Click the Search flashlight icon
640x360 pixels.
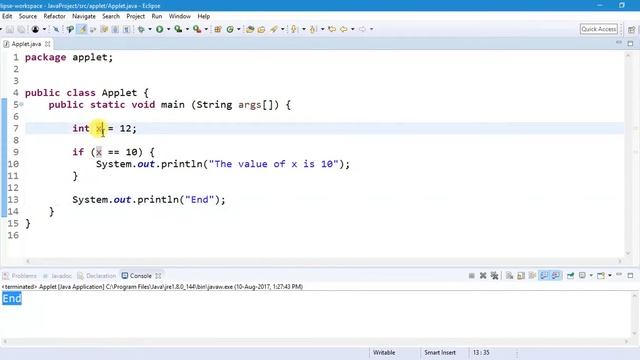[273, 29]
